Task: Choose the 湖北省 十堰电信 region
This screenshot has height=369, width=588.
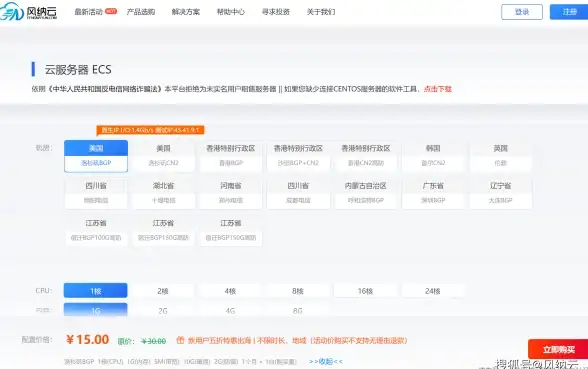Action: click(164, 193)
